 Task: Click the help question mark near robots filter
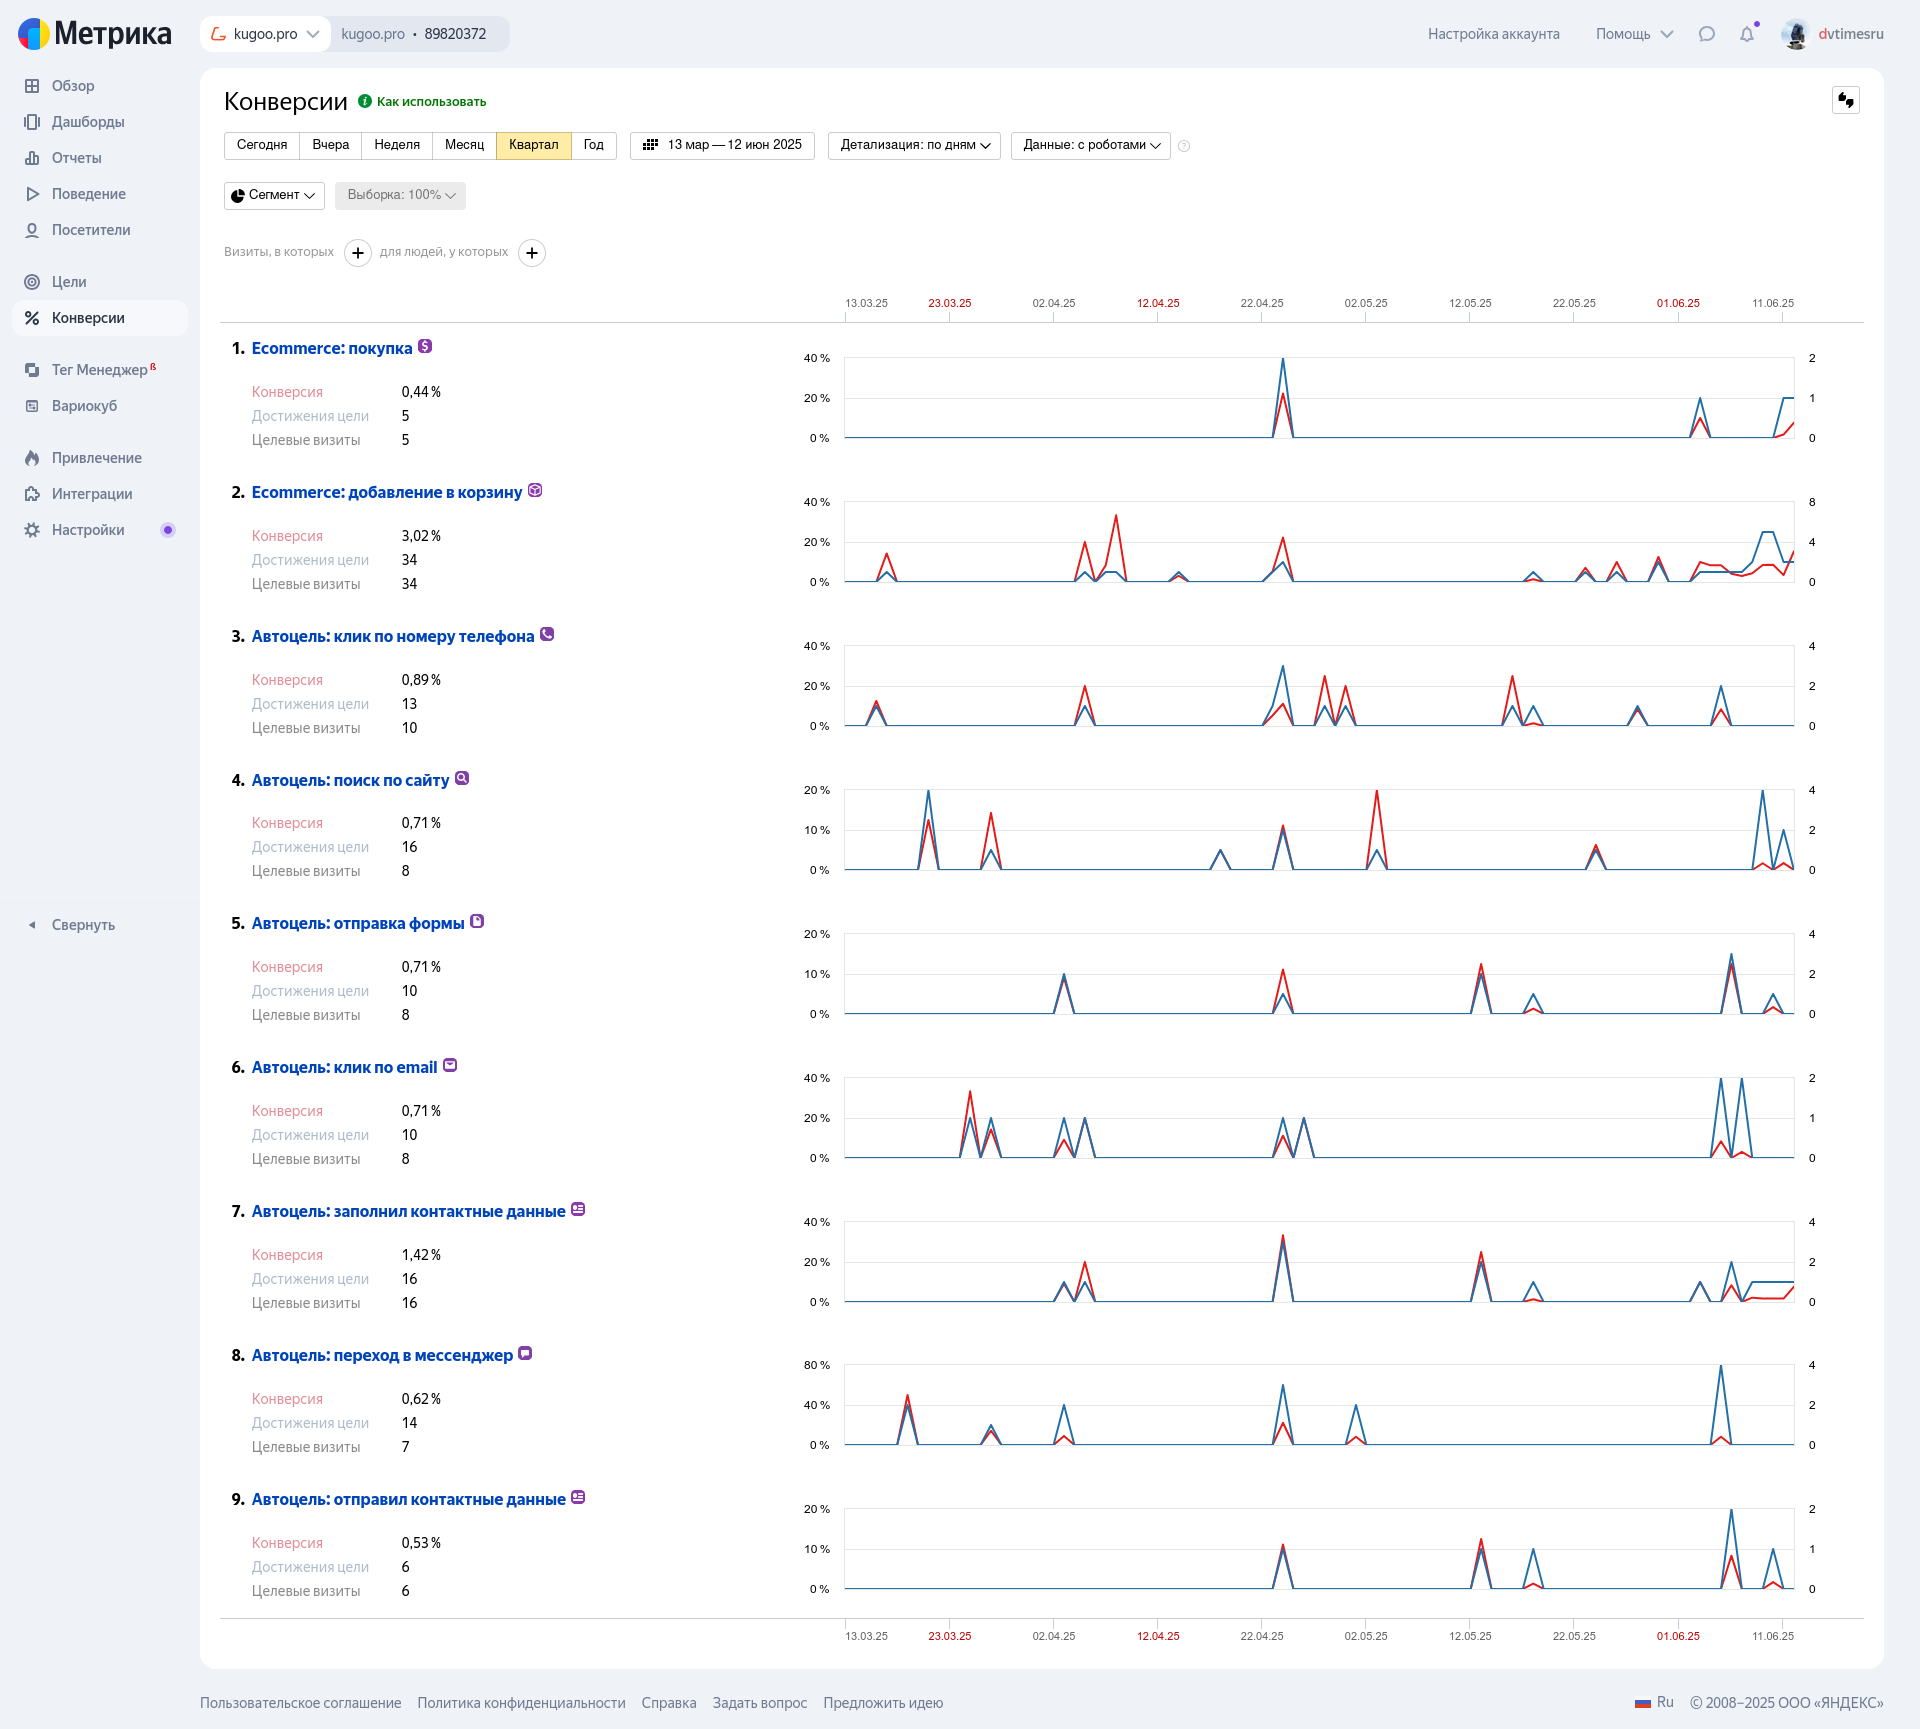click(1184, 146)
